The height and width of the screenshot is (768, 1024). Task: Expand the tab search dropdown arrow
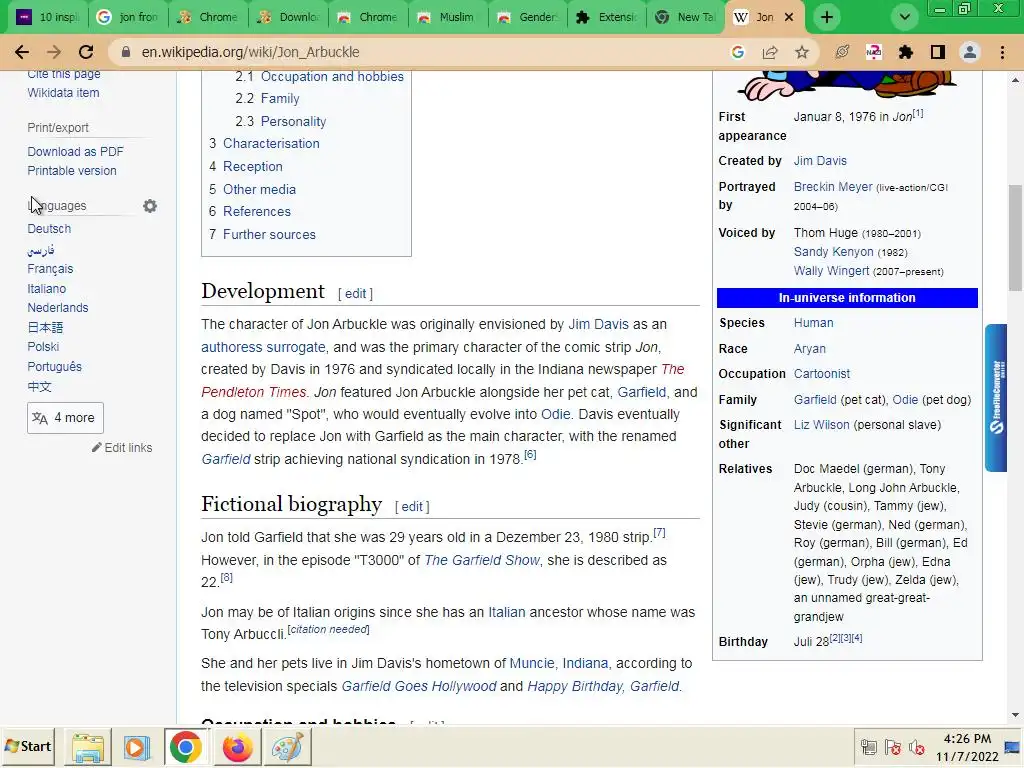(x=904, y=17)
